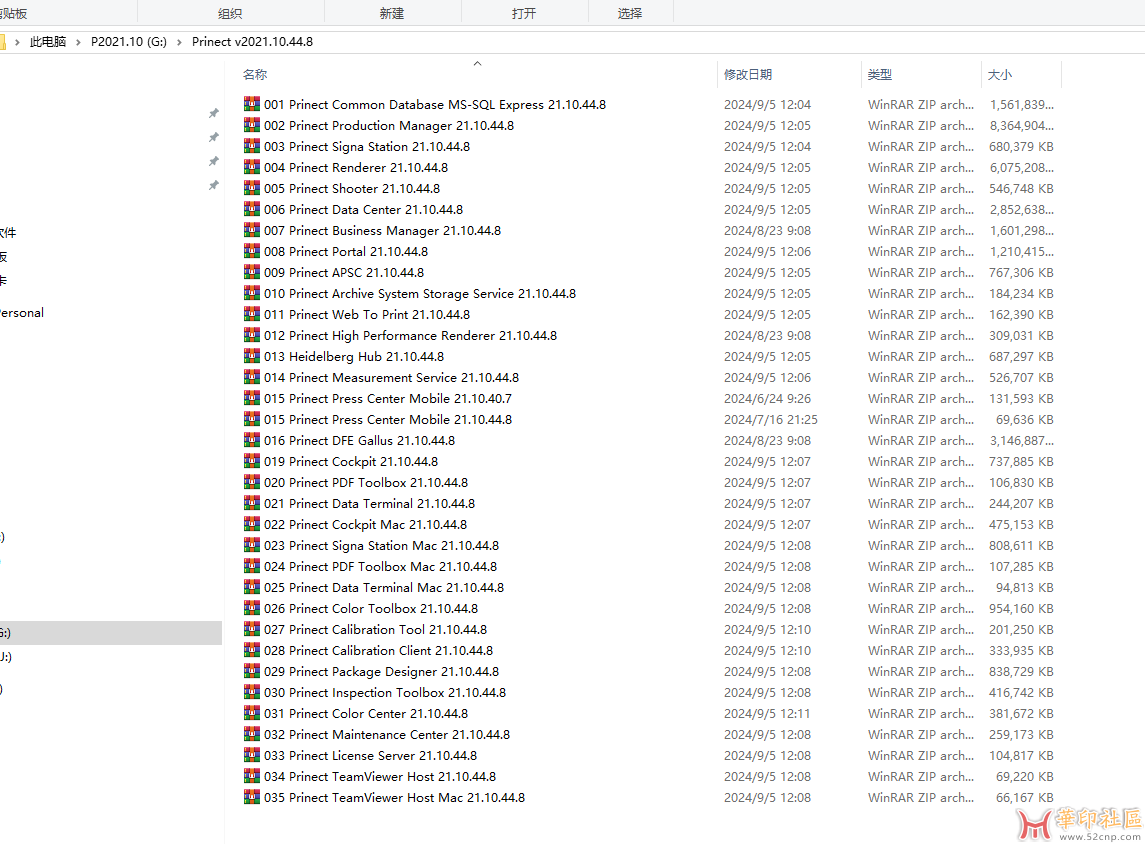The image size is (1145, 844).
Task: Select the ZIP icon of 027 Prinect Calibration Tool
Action: (252, 629)
